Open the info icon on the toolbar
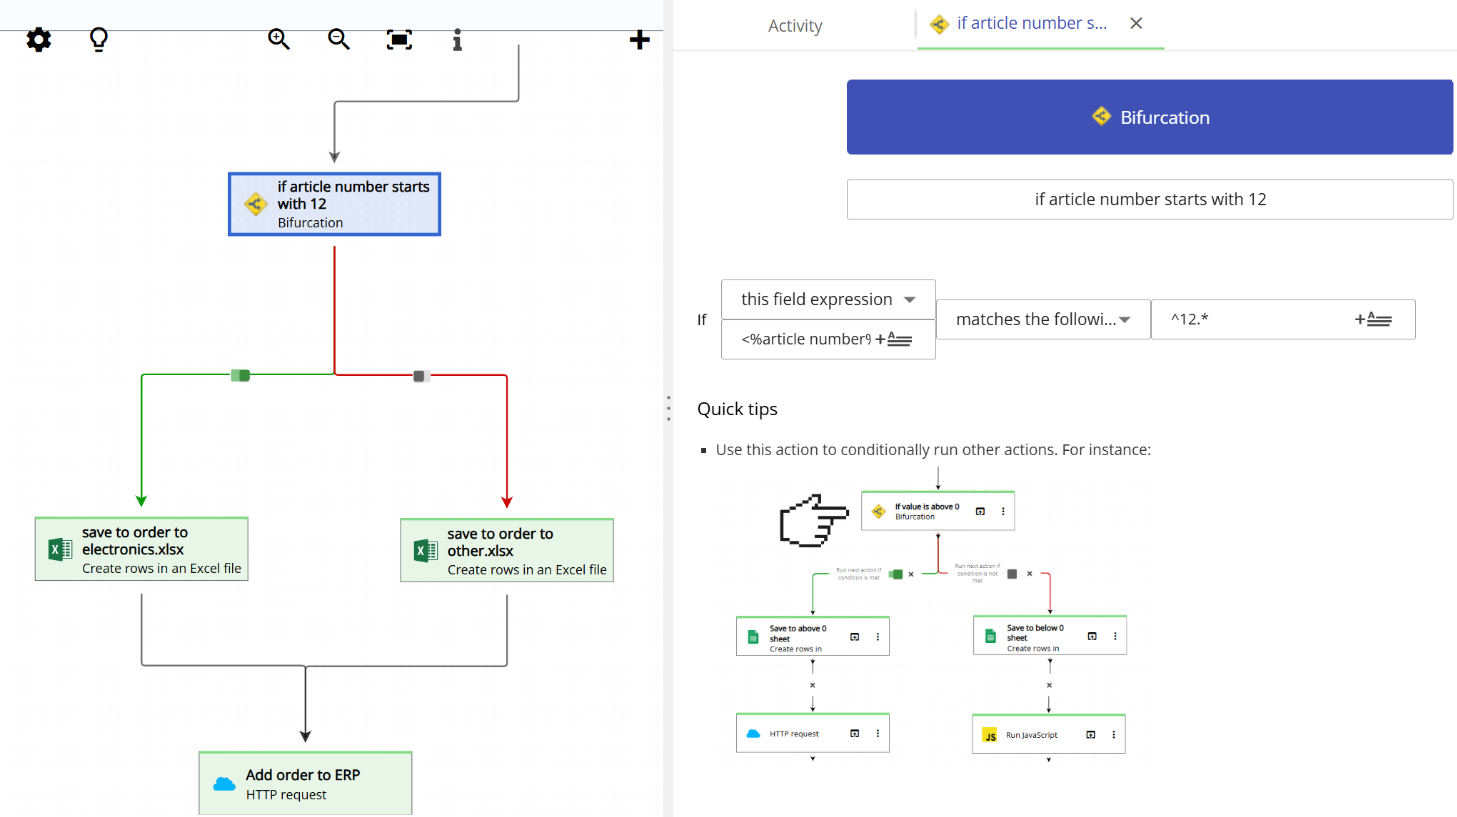 tap(457, 40)
